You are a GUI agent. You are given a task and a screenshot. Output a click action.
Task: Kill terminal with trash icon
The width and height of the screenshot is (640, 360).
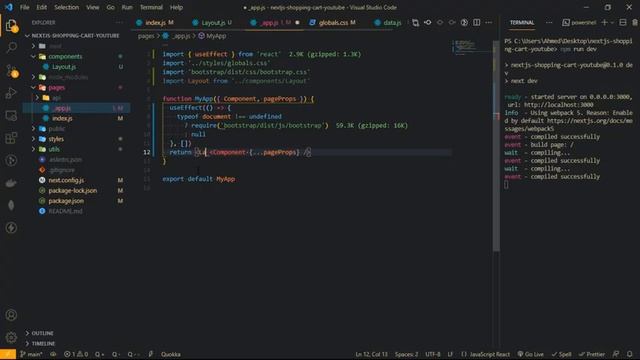635,22
